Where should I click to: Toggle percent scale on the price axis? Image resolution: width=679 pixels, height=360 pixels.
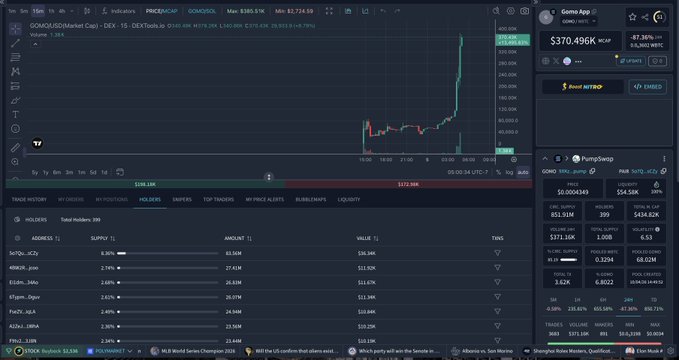click(498, 172)
